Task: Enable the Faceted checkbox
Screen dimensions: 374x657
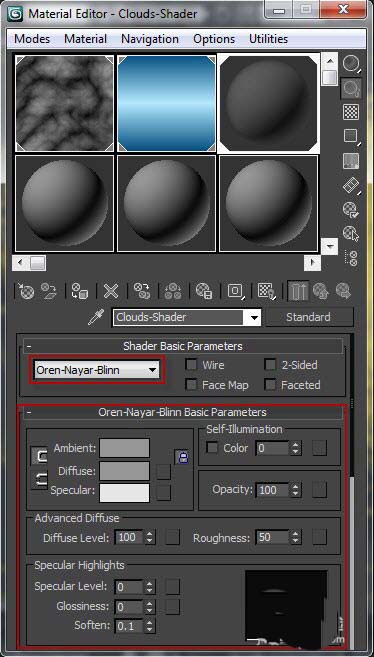Action: [x=270, y=385]
